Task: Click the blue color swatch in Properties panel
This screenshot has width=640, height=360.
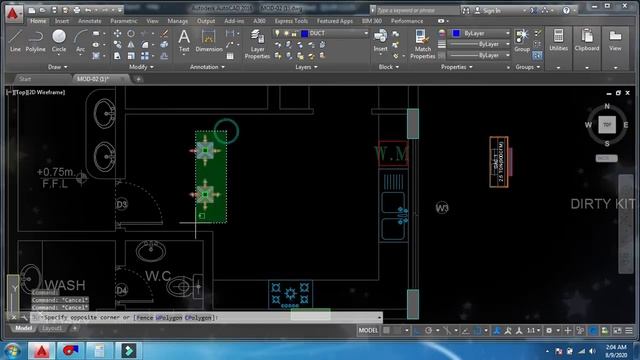Action: click(x=456, y=33)
